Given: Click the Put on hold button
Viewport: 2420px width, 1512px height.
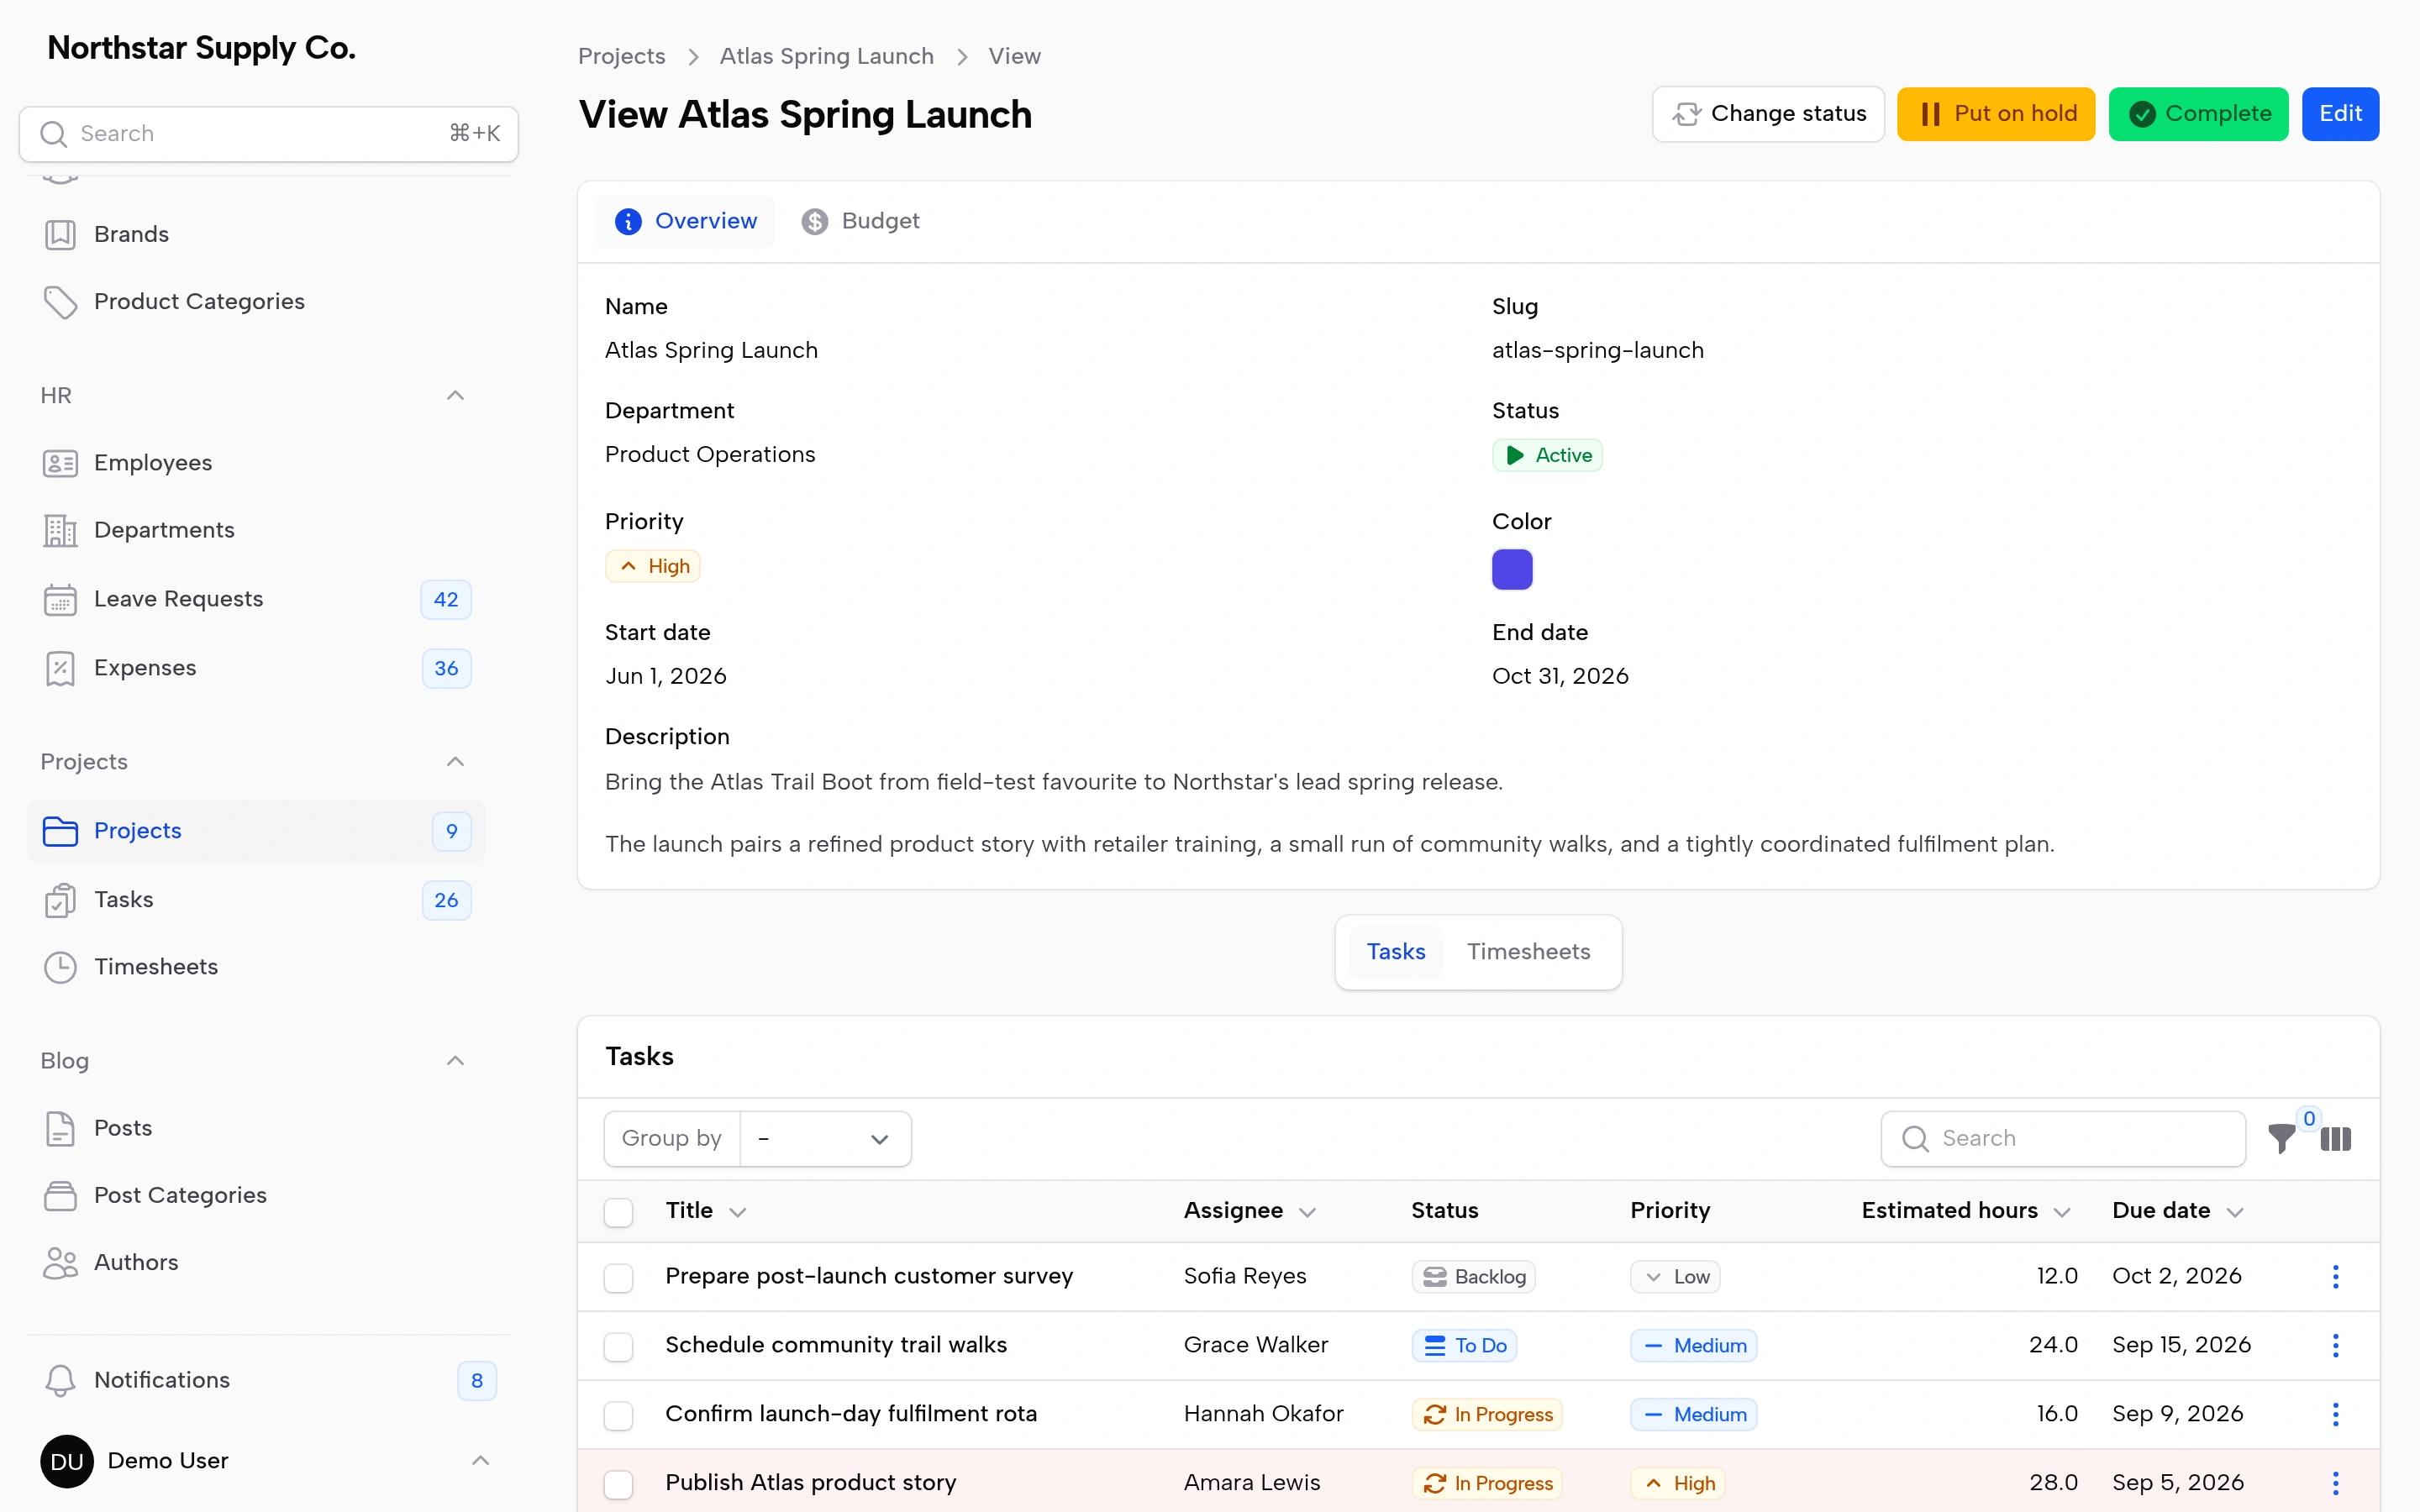Looking at the screenshot, I should coord(1996,114).
